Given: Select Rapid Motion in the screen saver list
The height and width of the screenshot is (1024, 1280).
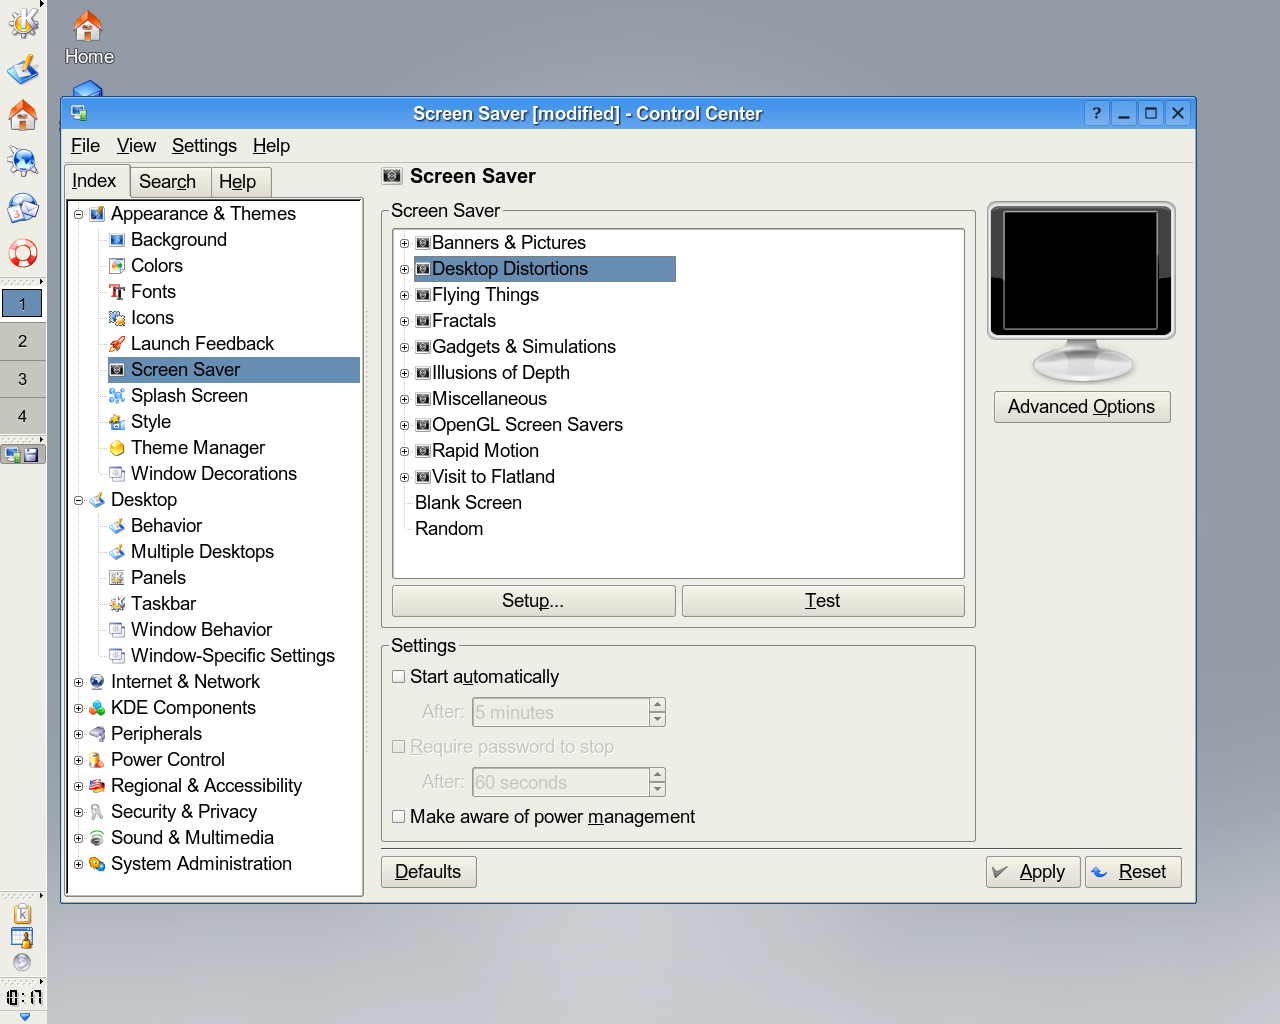Looking at the screenshot, I should (x=485, y=451).
